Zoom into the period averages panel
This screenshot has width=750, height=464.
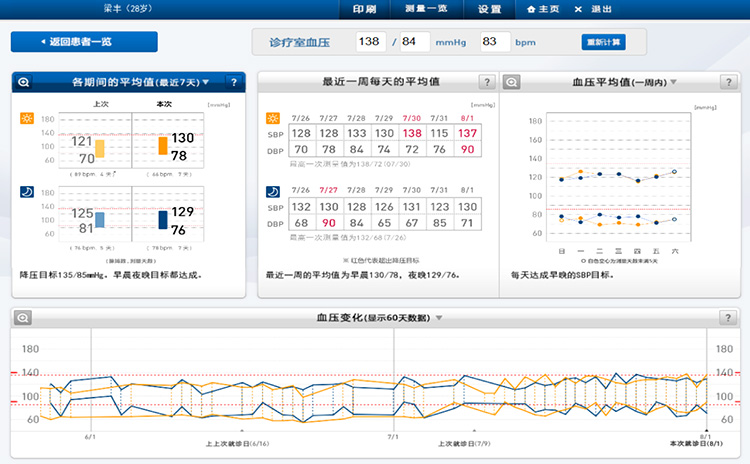[23, 82]
